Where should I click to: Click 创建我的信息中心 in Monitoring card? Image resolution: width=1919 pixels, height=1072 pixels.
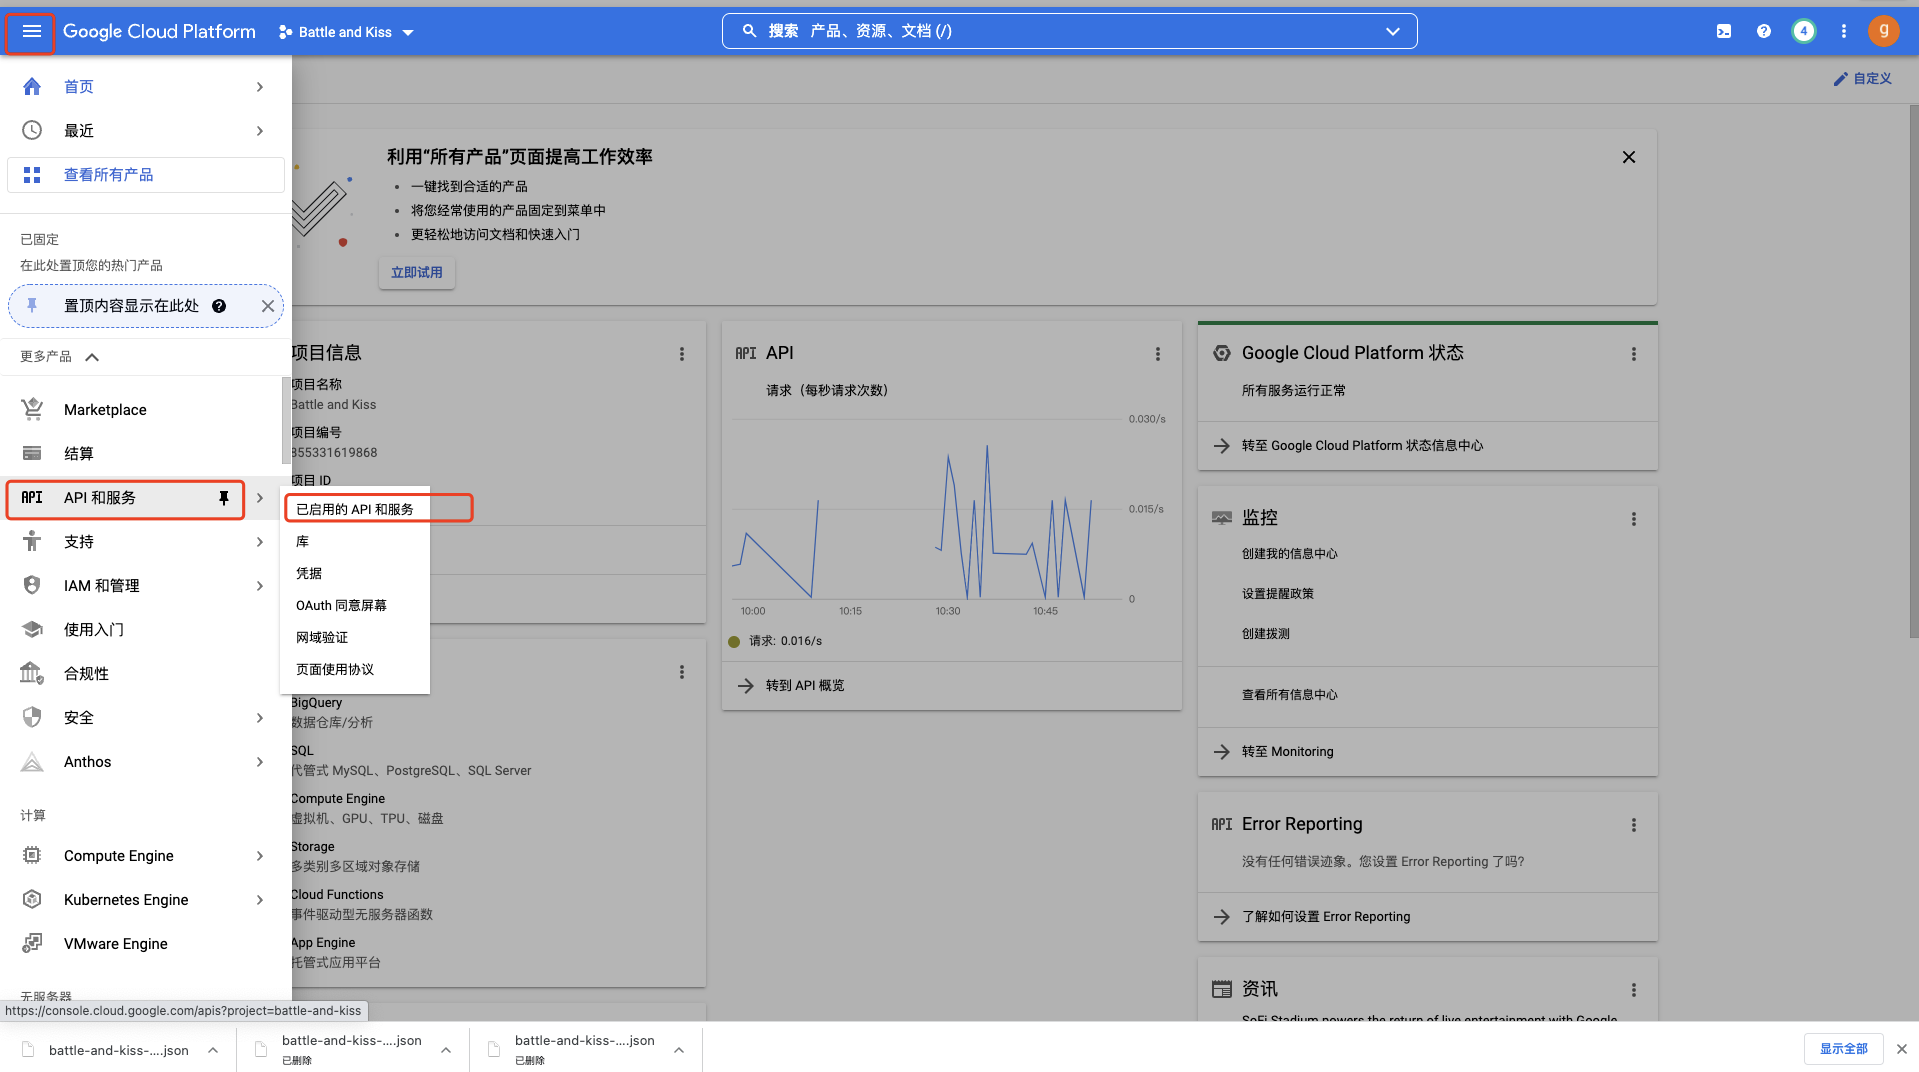(1290, 554)
